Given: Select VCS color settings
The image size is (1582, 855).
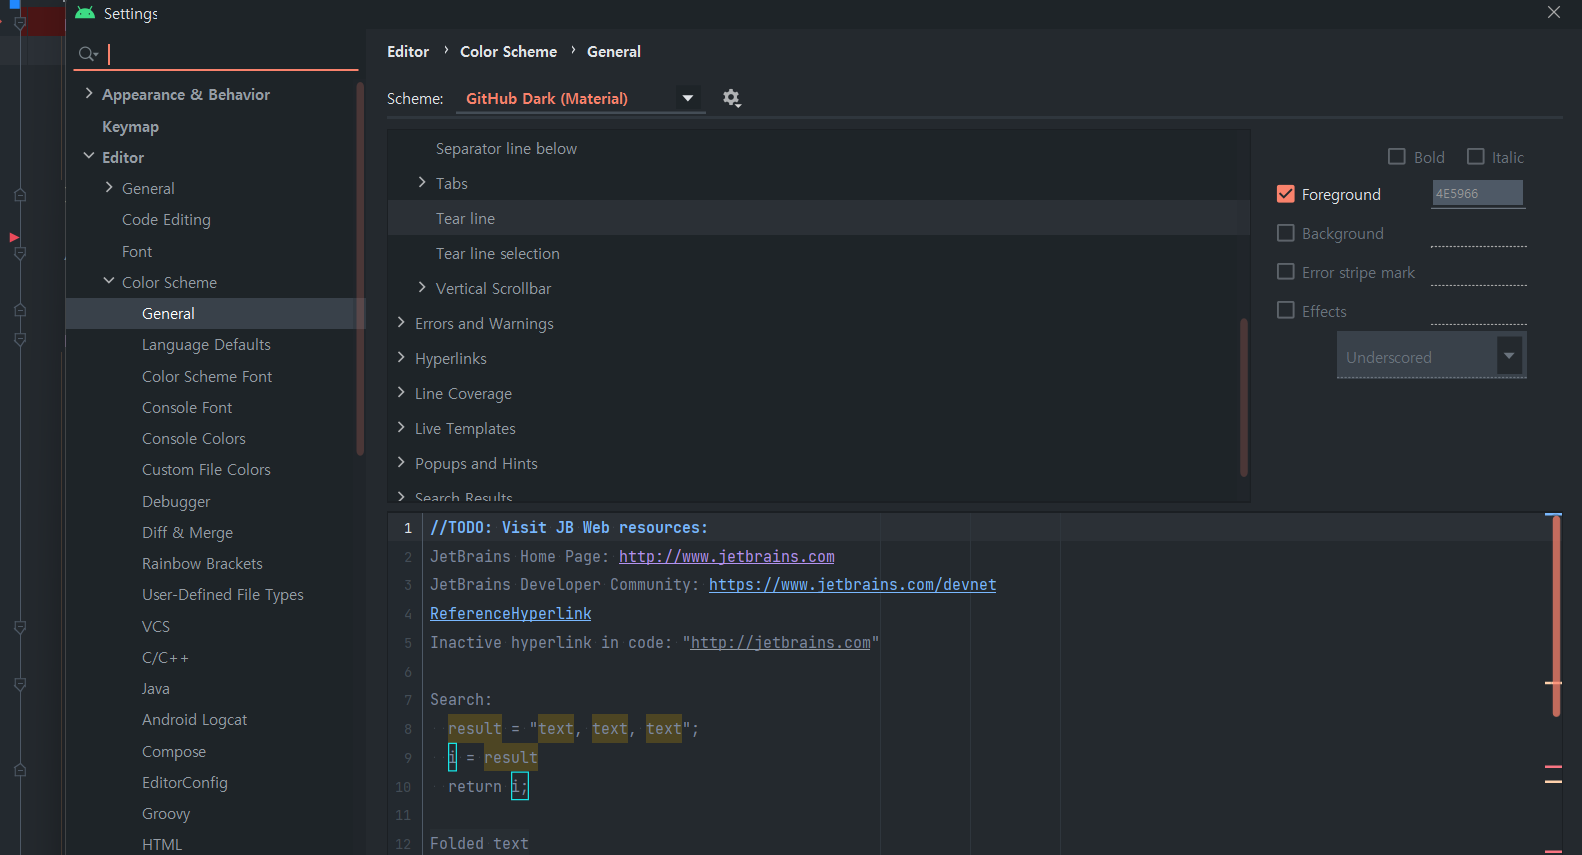Looking at the screenshot, I should 156,626.
